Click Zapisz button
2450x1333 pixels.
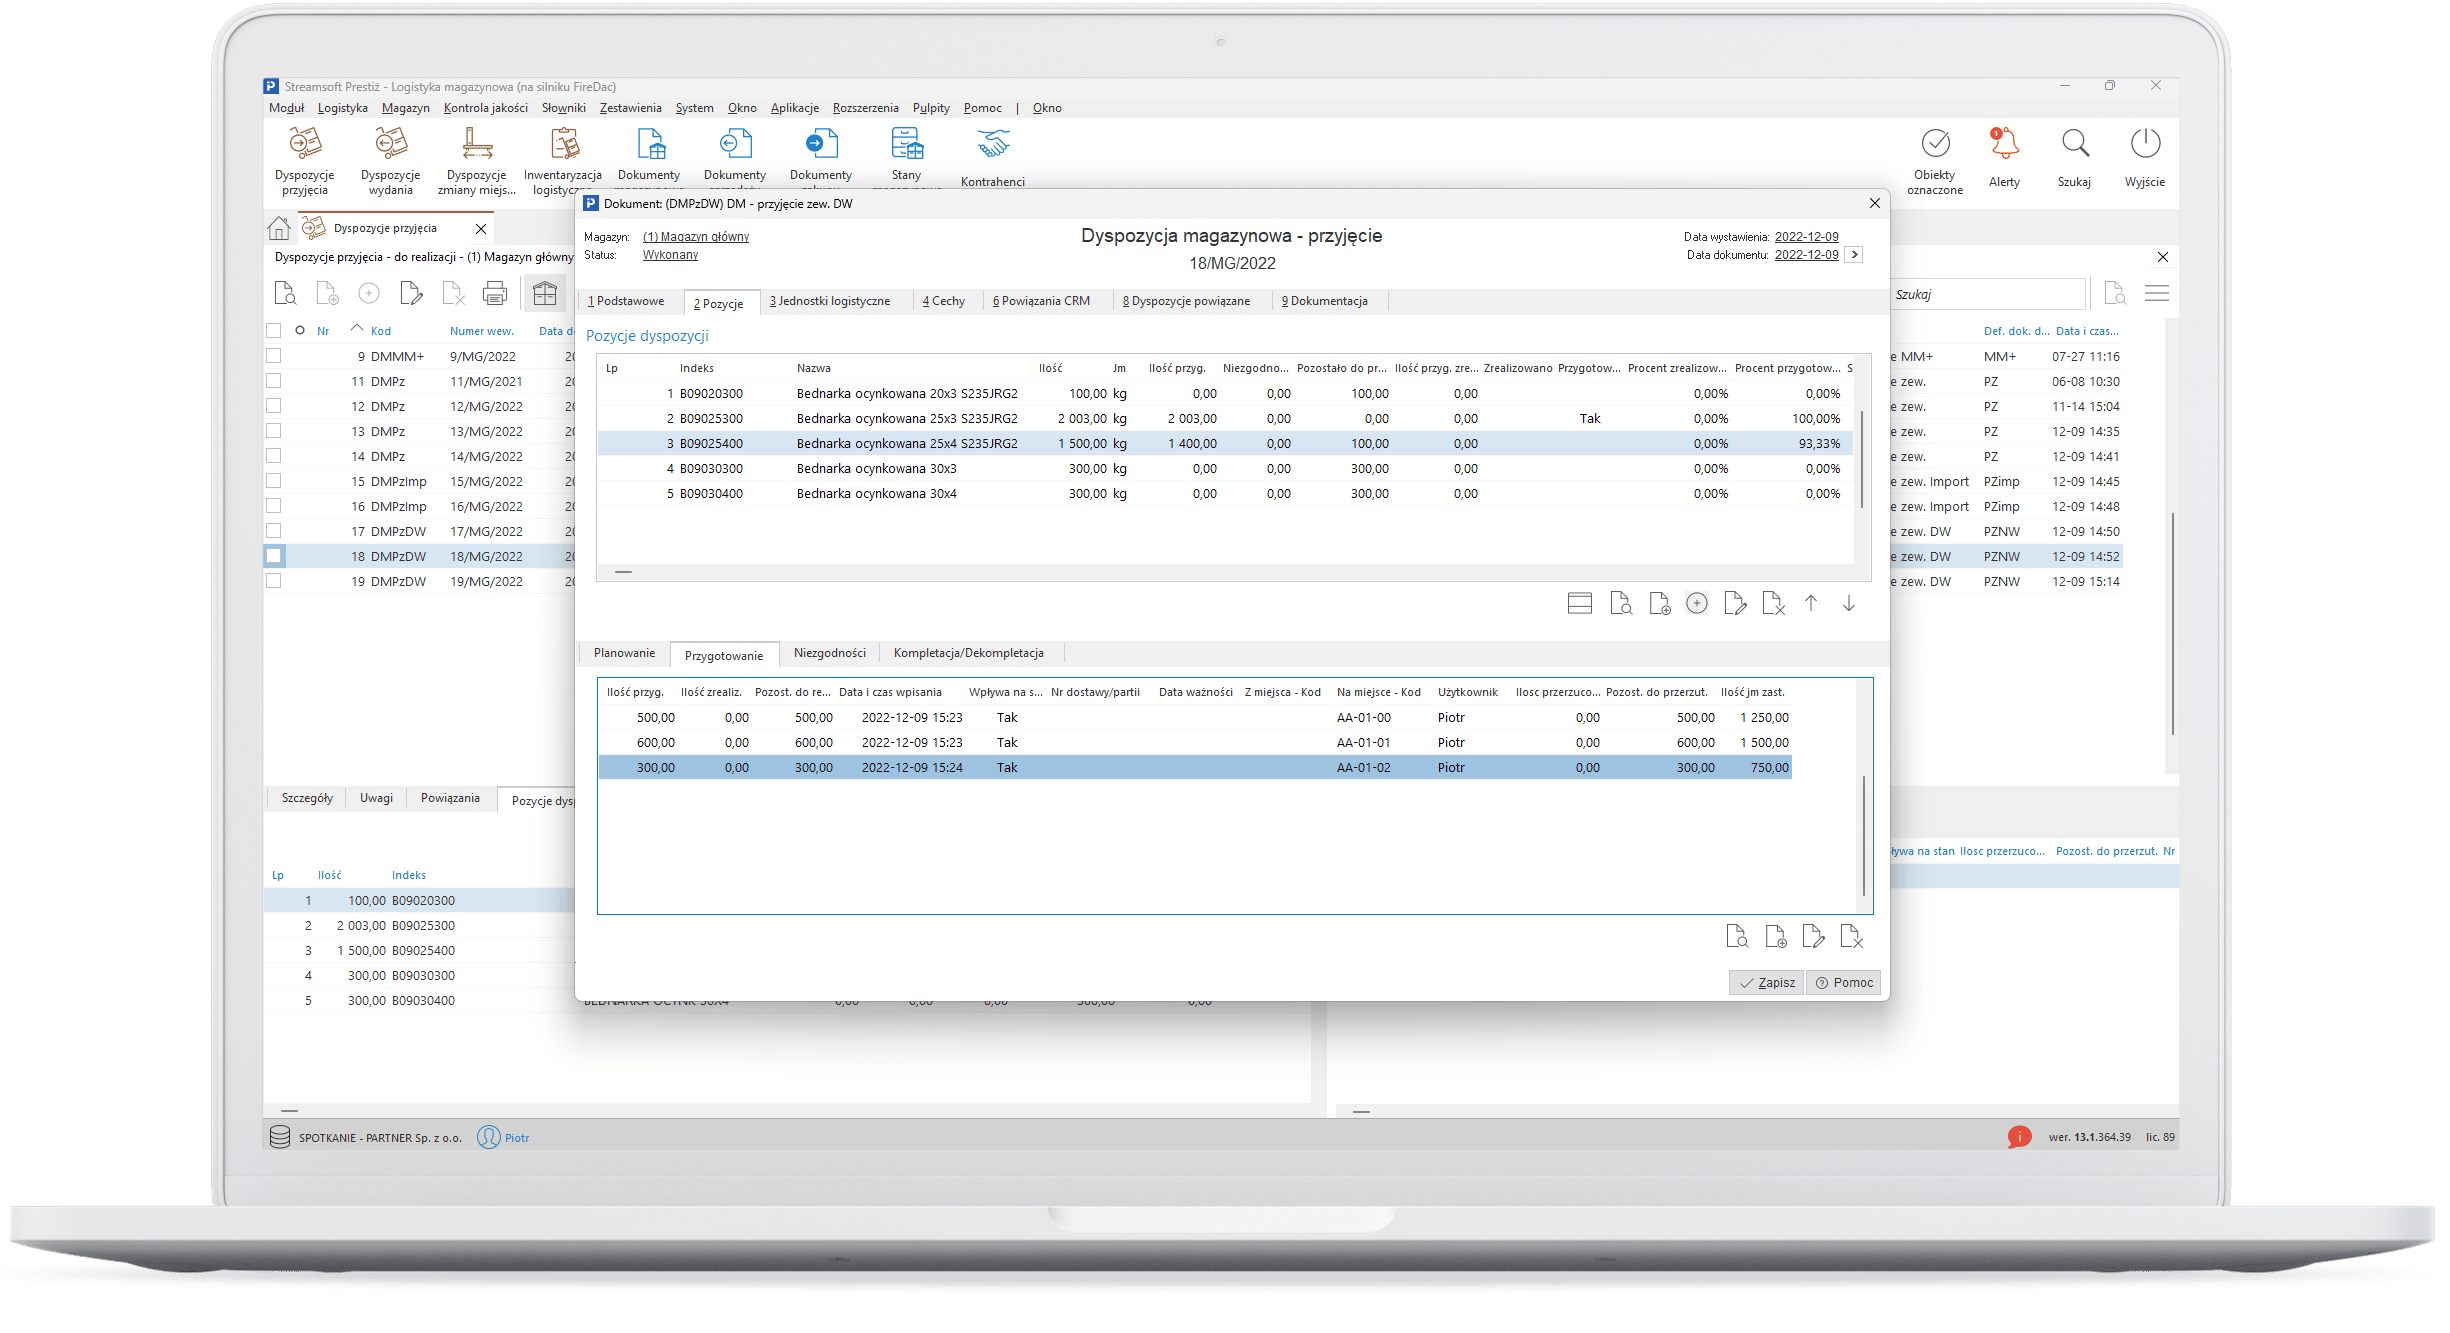tap(1767, 983)
